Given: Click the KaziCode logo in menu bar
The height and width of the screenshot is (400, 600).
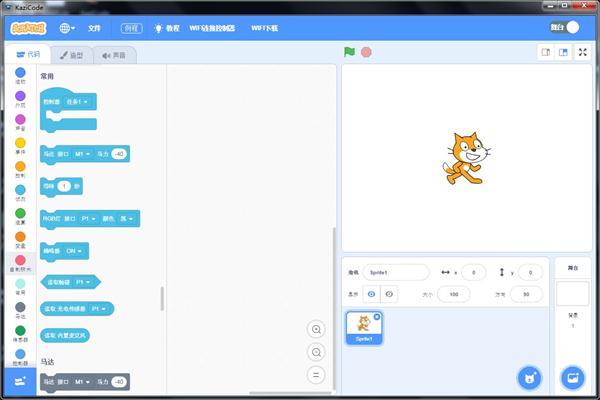Looking at the screenshot, I should coord(28,28).
